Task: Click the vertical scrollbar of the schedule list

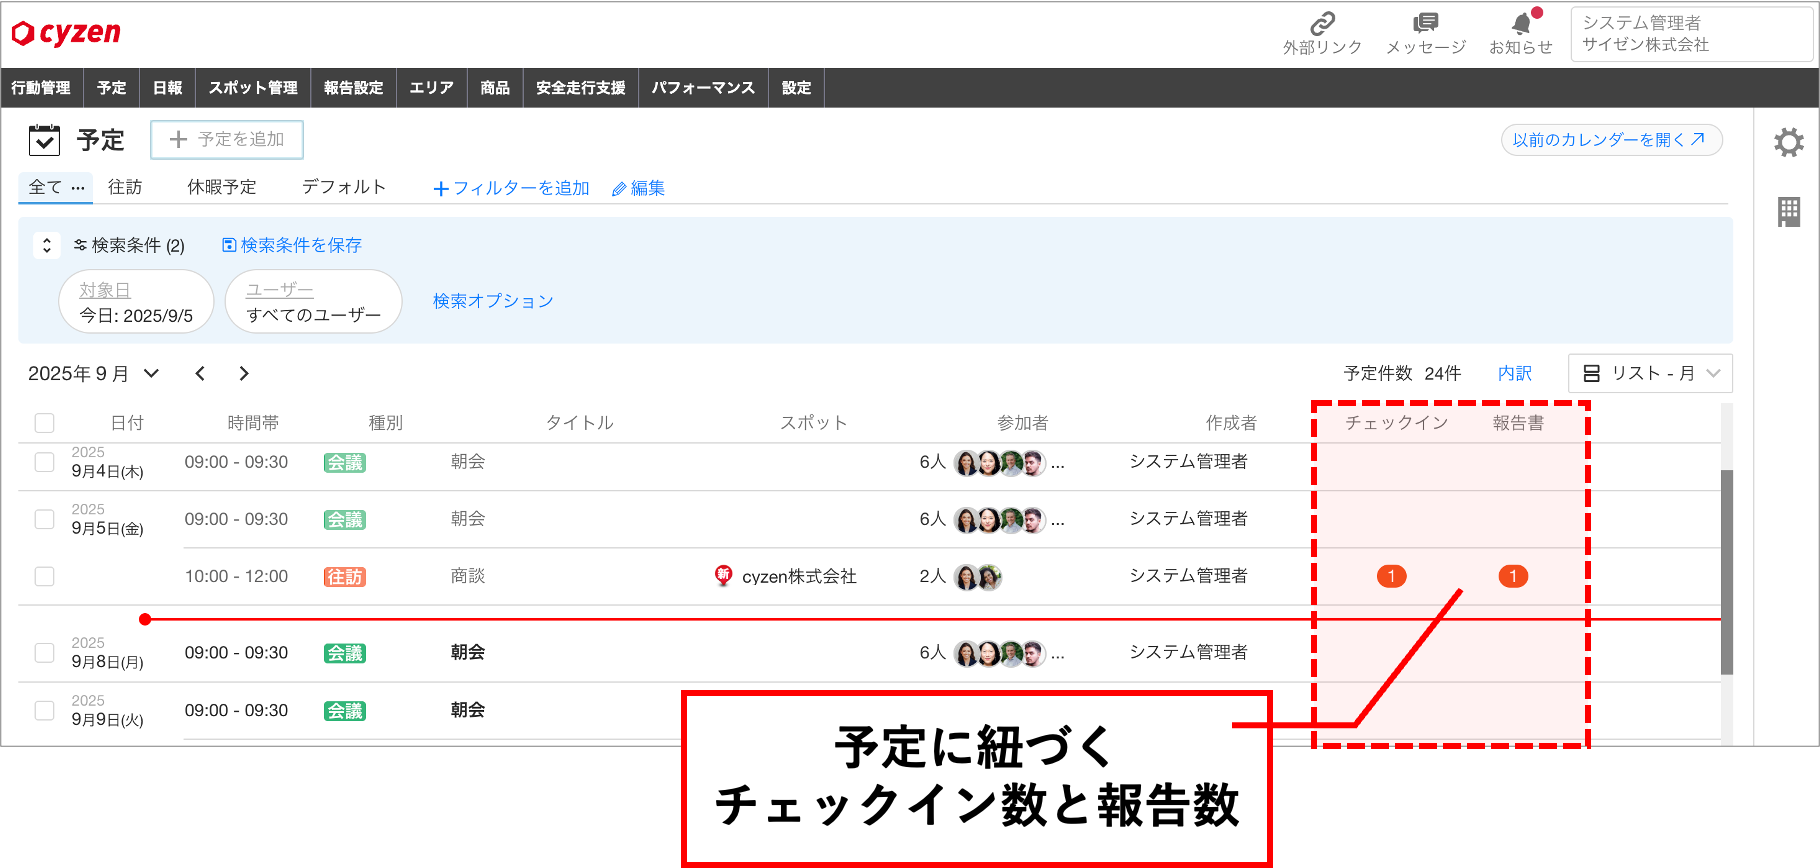Action: coord(1726,572)
